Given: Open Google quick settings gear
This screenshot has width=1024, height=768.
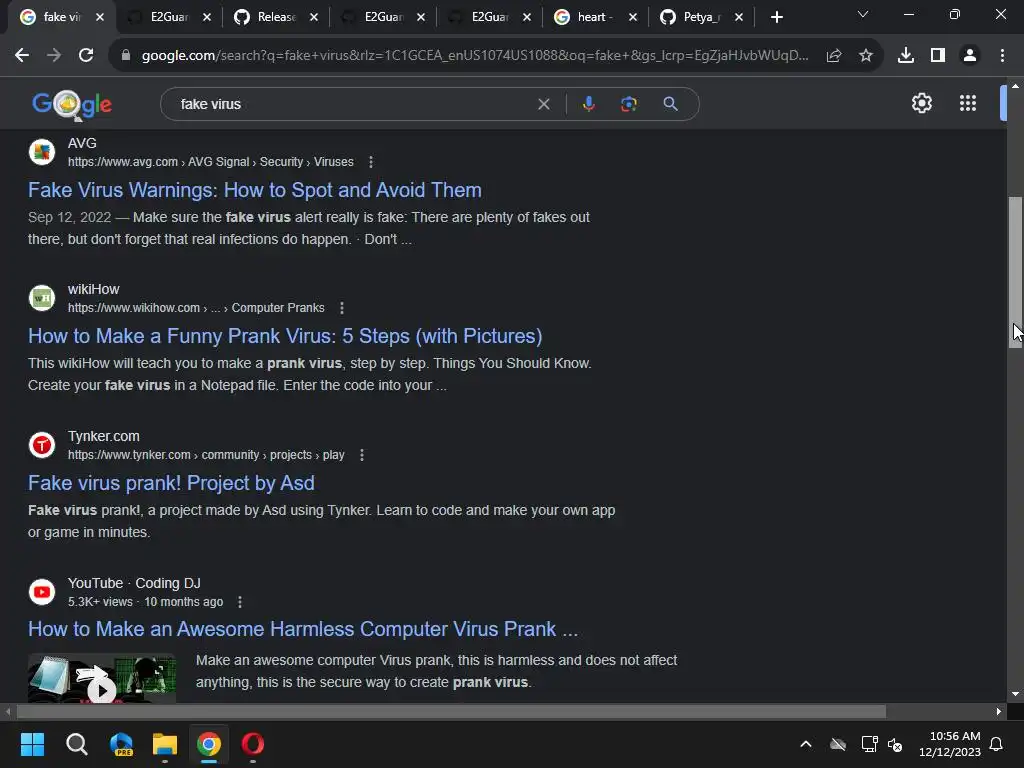Looking at the screenshot, I should tap(921, 103).
